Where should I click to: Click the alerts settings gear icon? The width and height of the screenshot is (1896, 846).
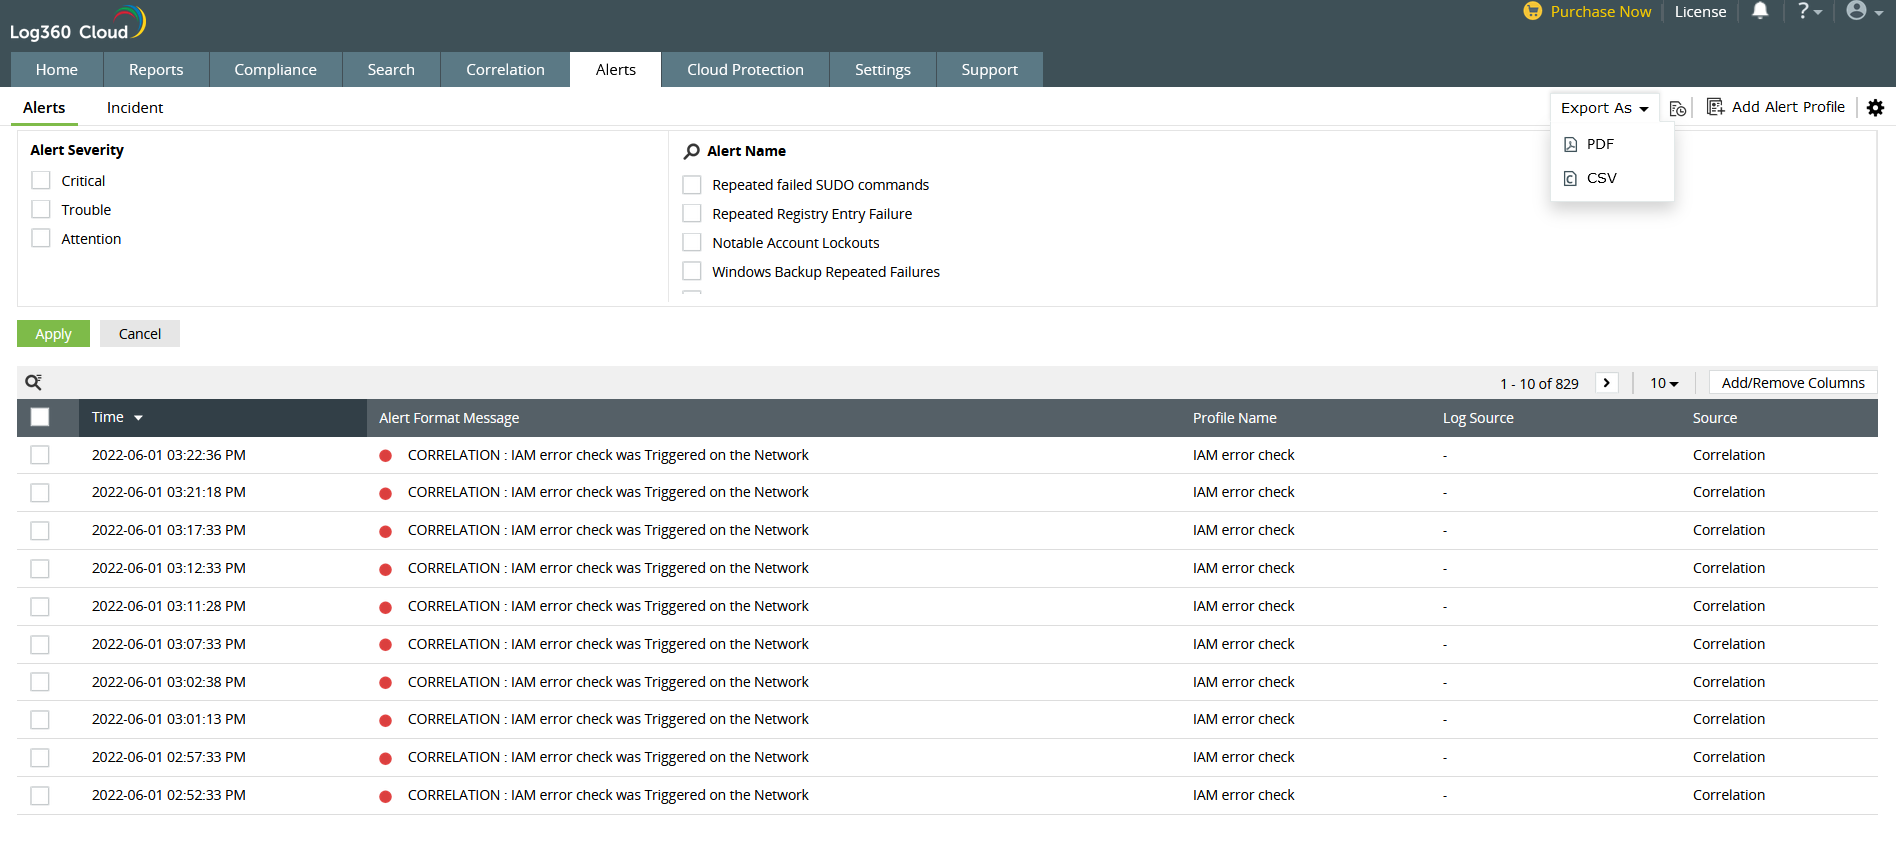point(1875,108)
